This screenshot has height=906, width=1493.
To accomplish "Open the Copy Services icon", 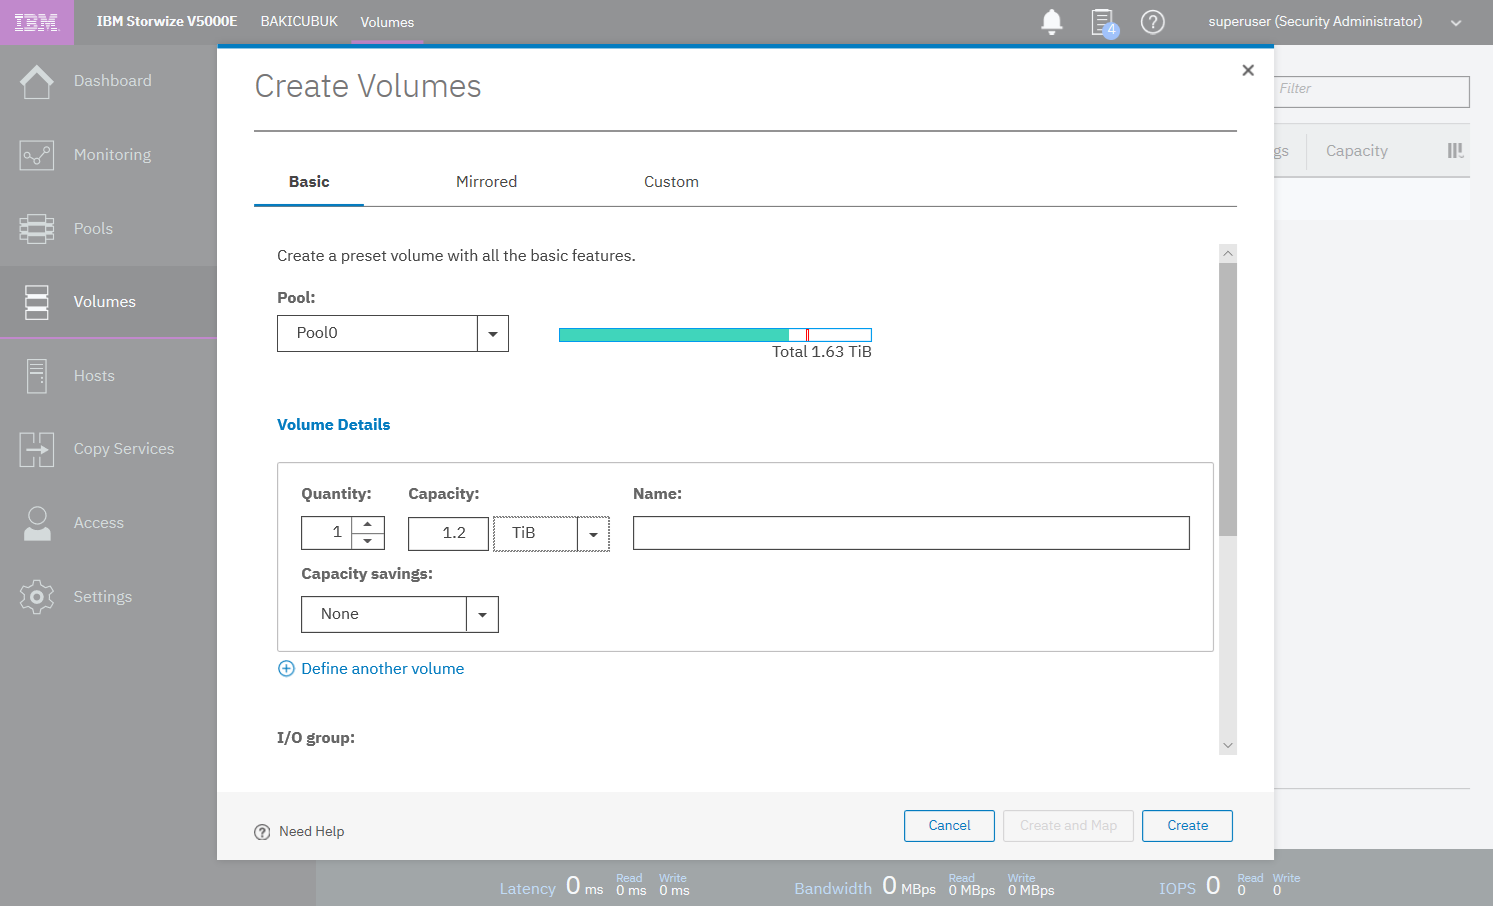I will pos(37,449).
